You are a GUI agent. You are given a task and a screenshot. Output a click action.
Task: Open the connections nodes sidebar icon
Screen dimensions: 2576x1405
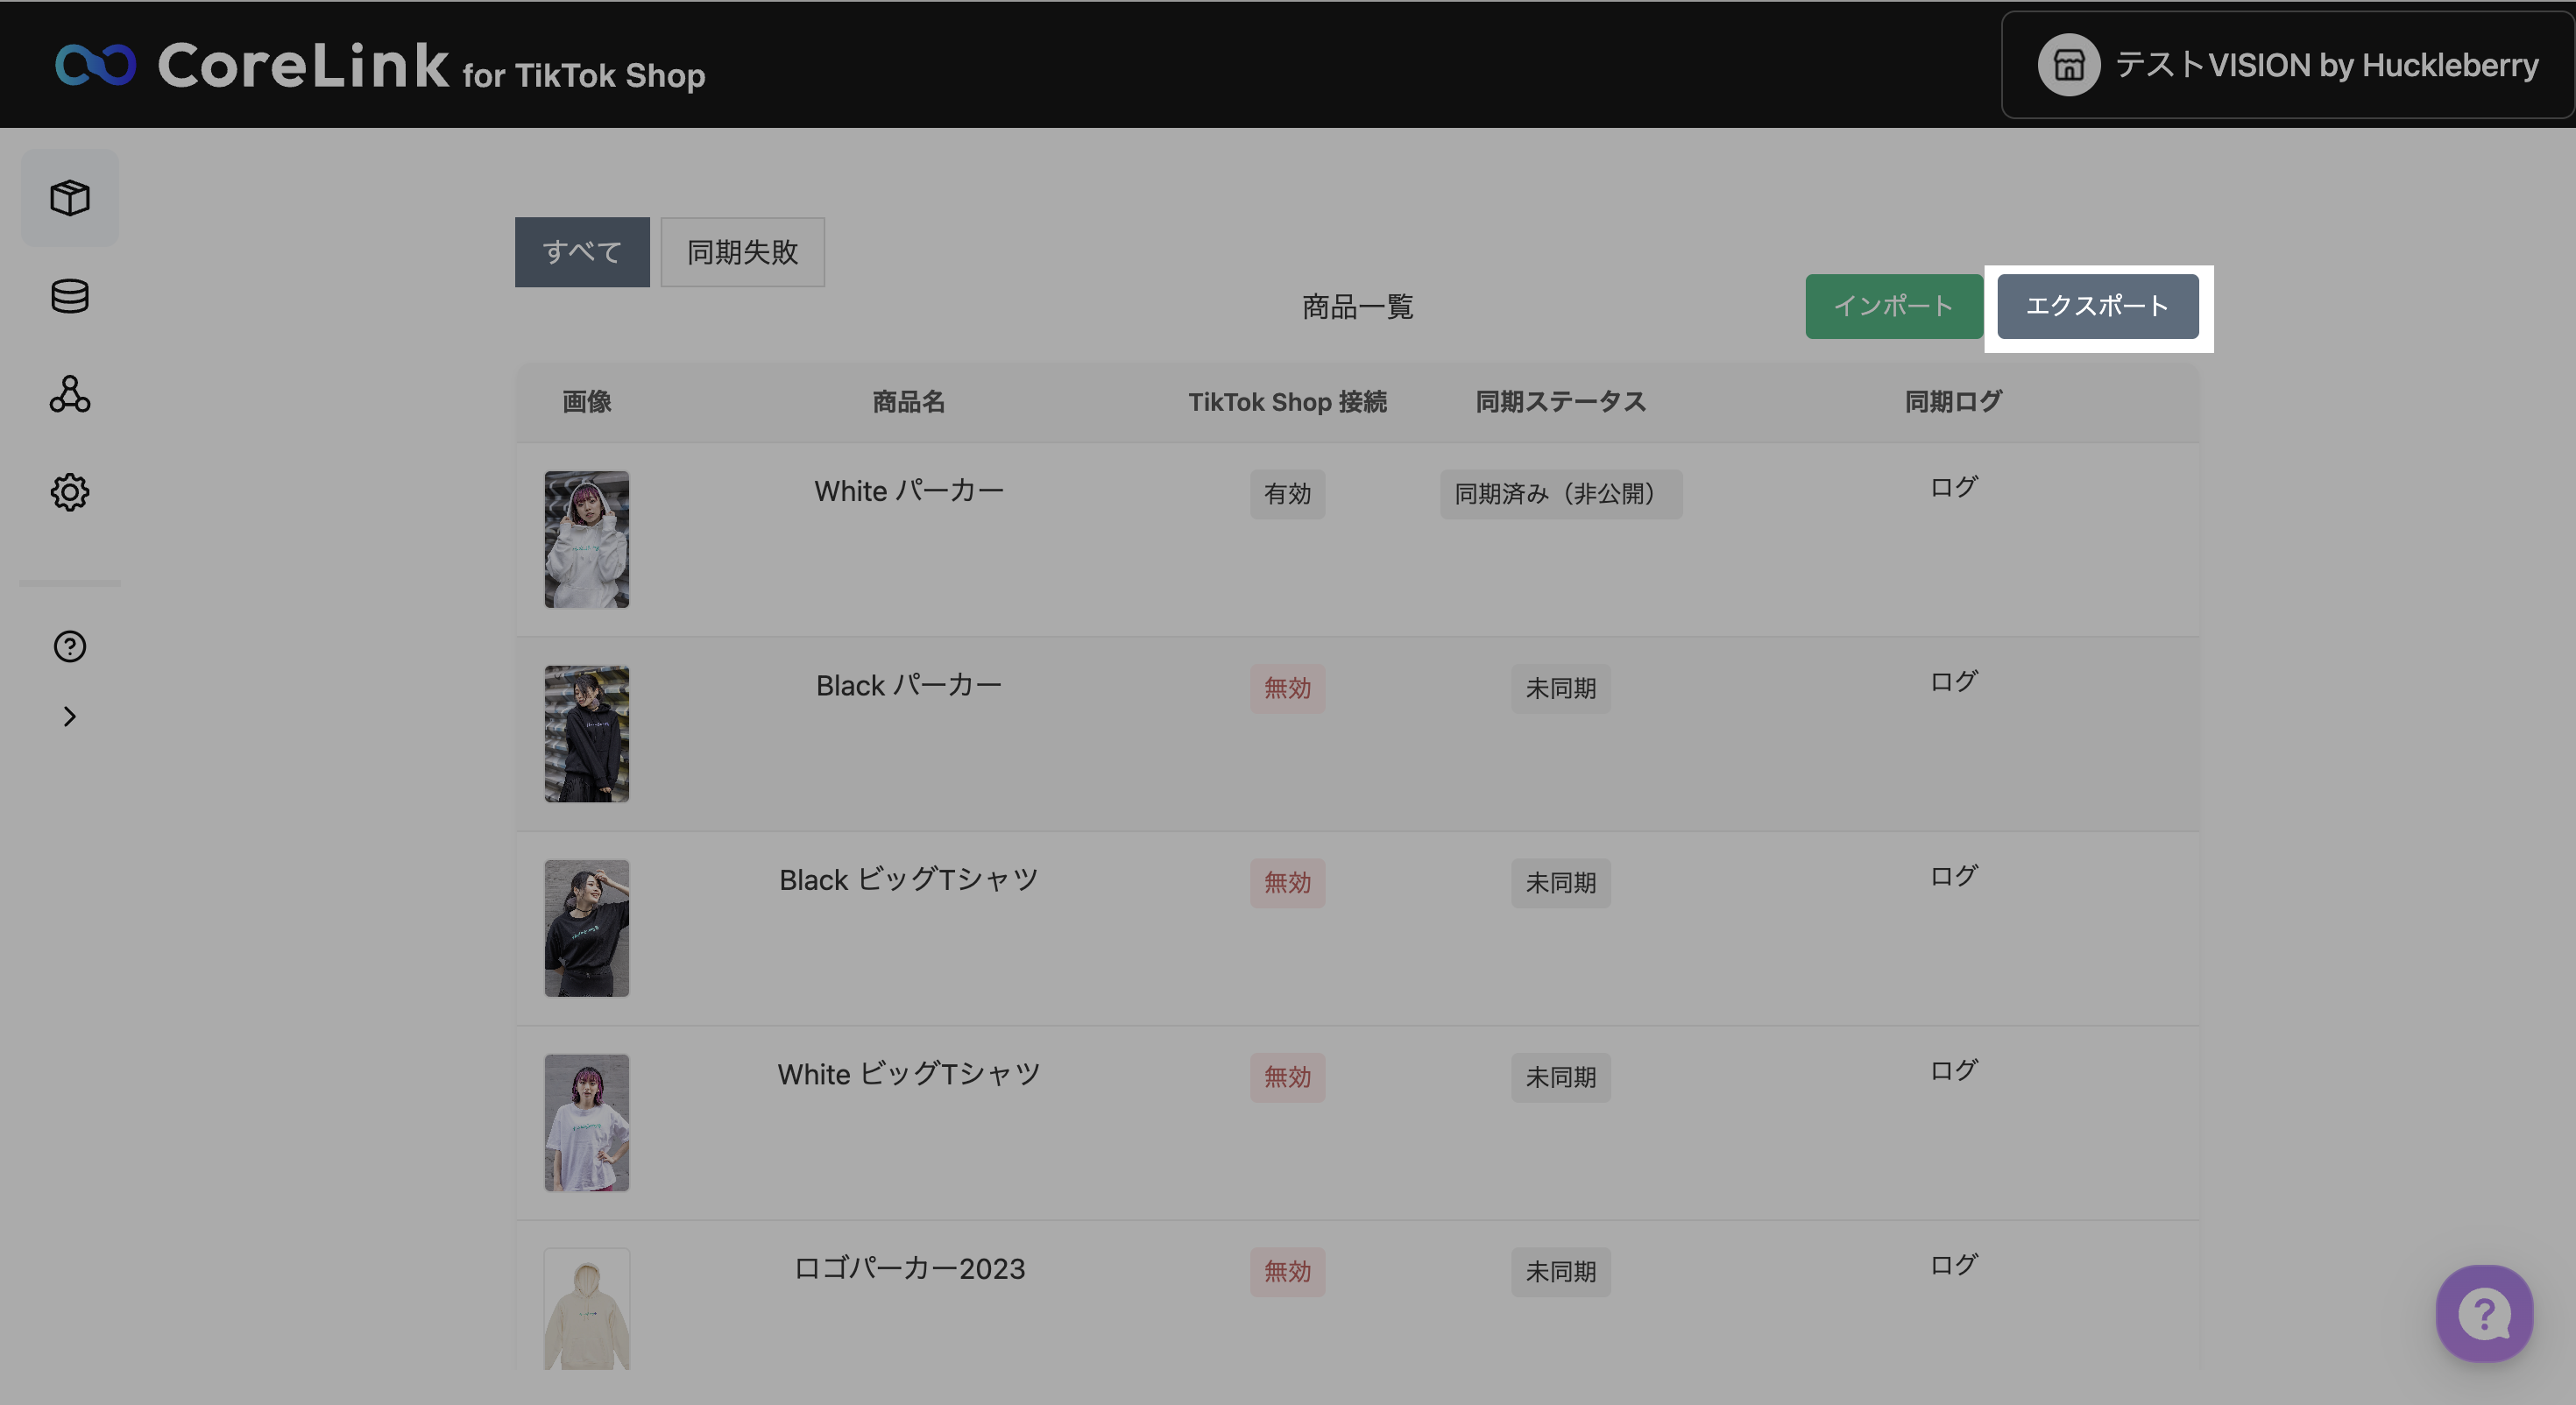click(x=70, y=394)
